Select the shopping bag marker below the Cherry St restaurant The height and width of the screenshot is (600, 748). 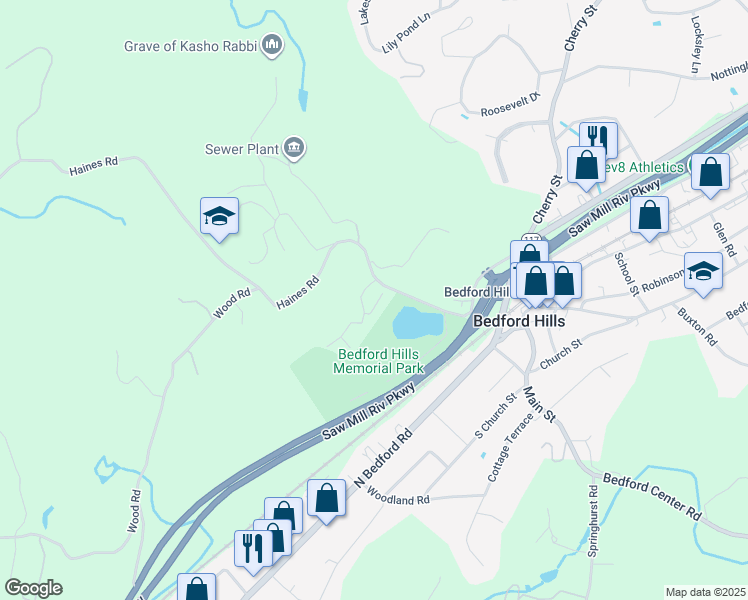pyautogui.click(x=586, y=168)
